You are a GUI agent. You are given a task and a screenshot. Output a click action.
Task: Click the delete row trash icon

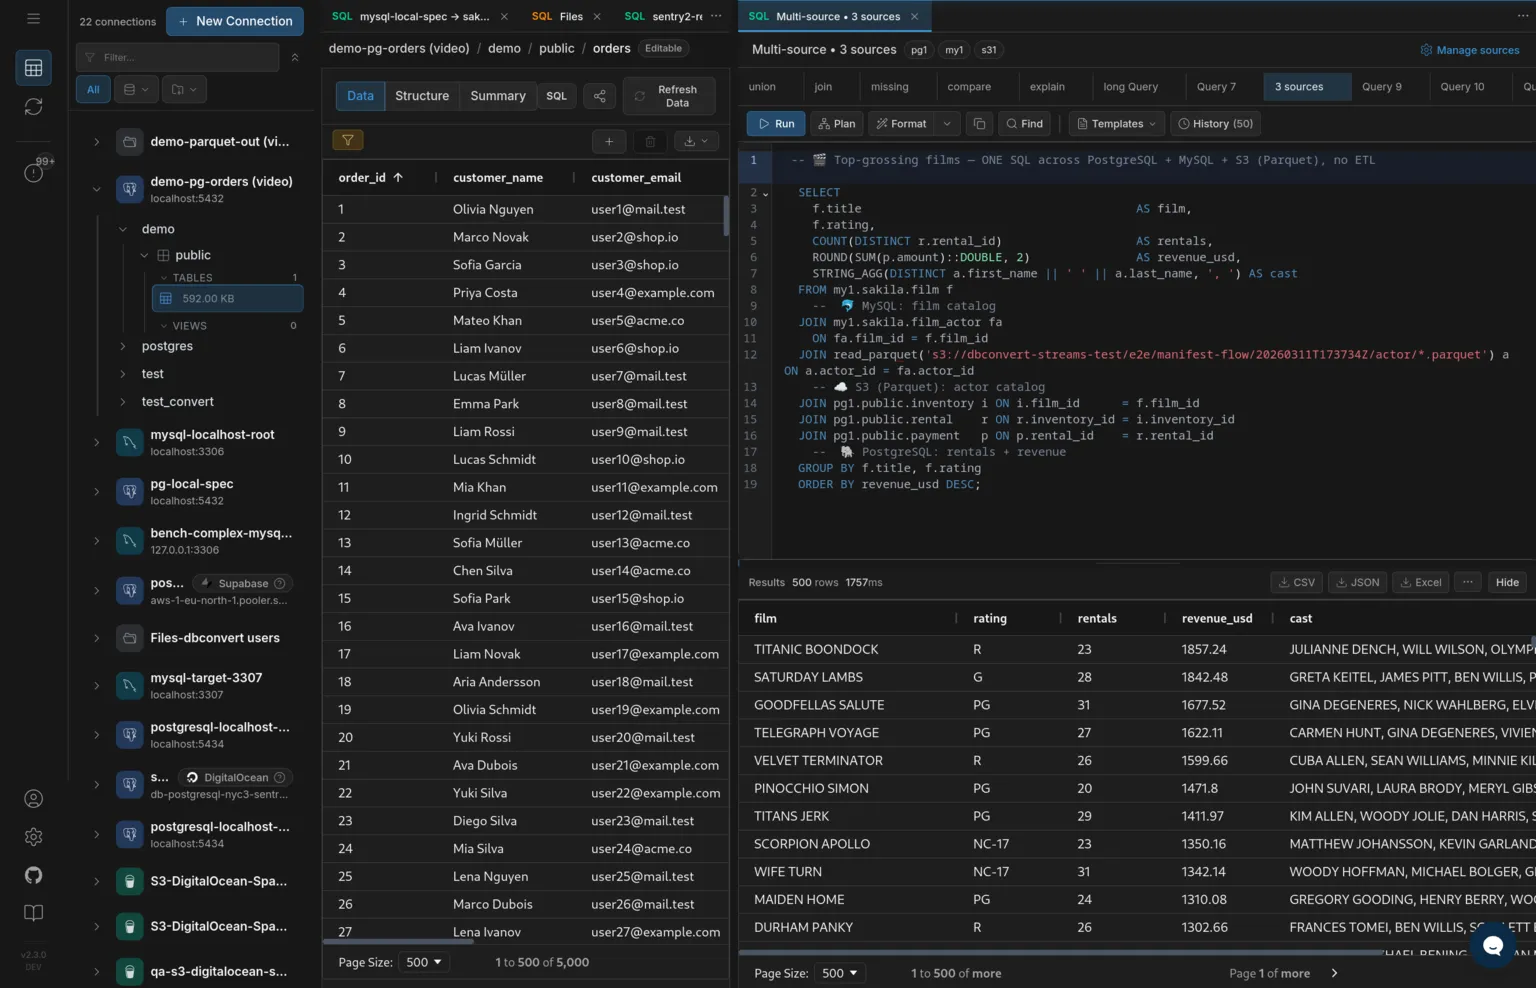(x=650, y=142)
